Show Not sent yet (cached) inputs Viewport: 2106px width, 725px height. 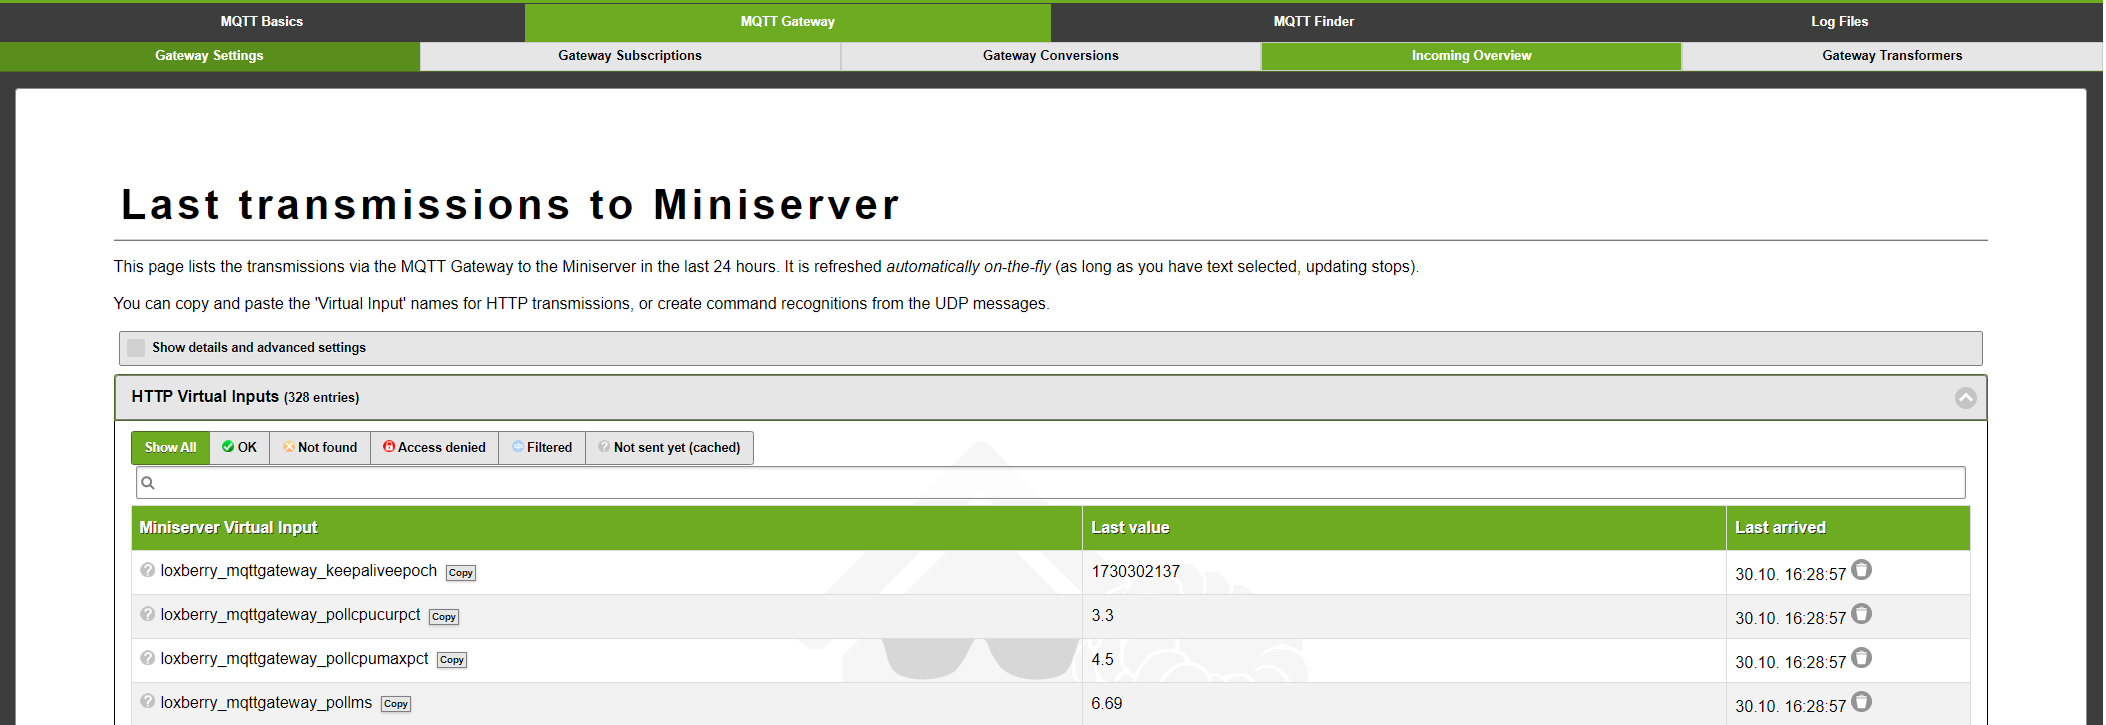(669, 448)
